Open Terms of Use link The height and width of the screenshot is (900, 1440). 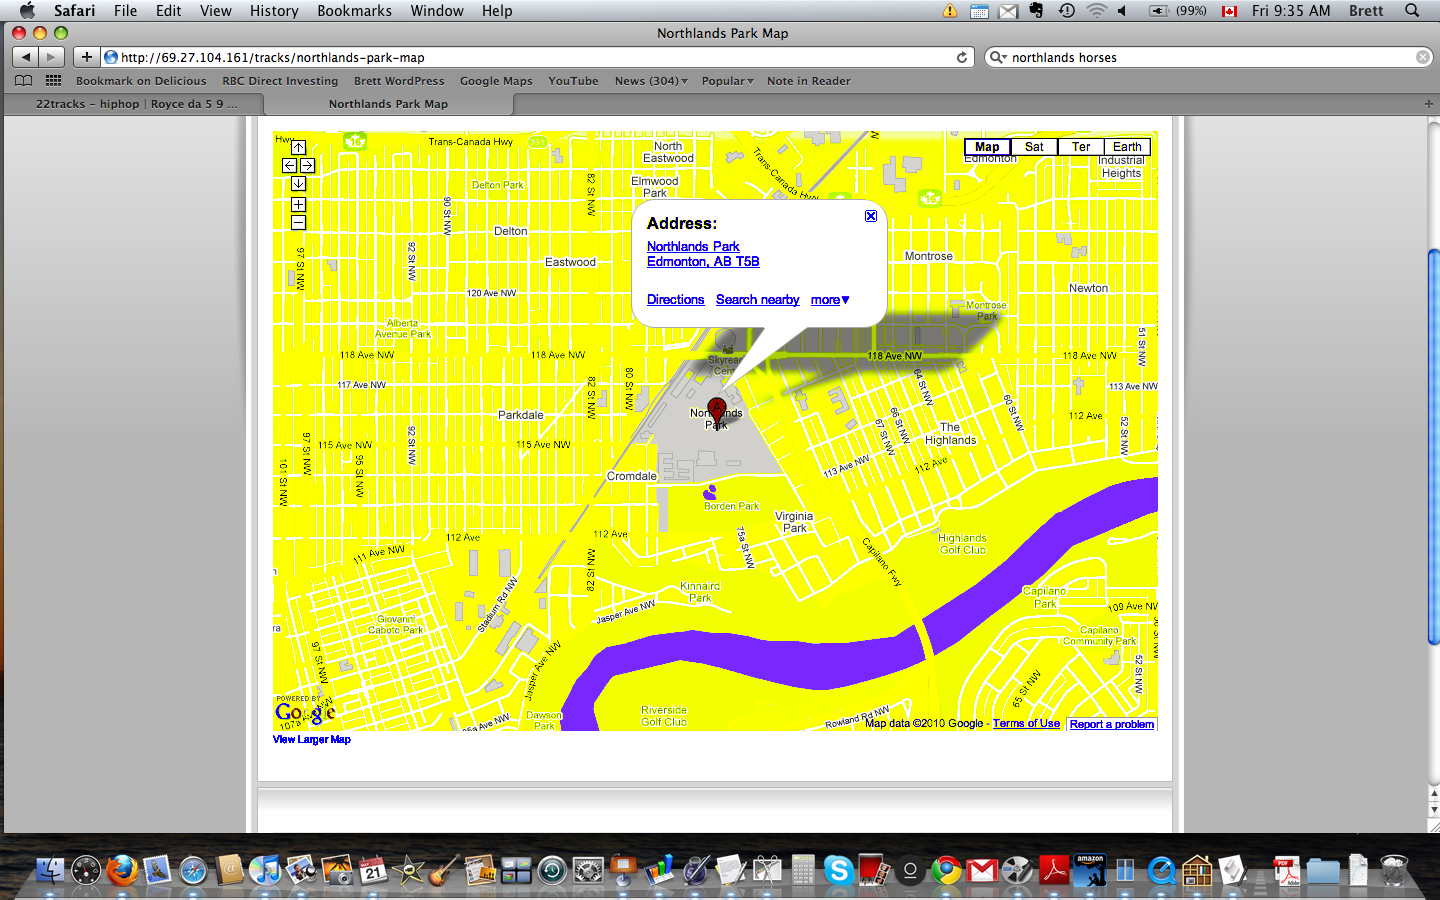coord(1026,724)
